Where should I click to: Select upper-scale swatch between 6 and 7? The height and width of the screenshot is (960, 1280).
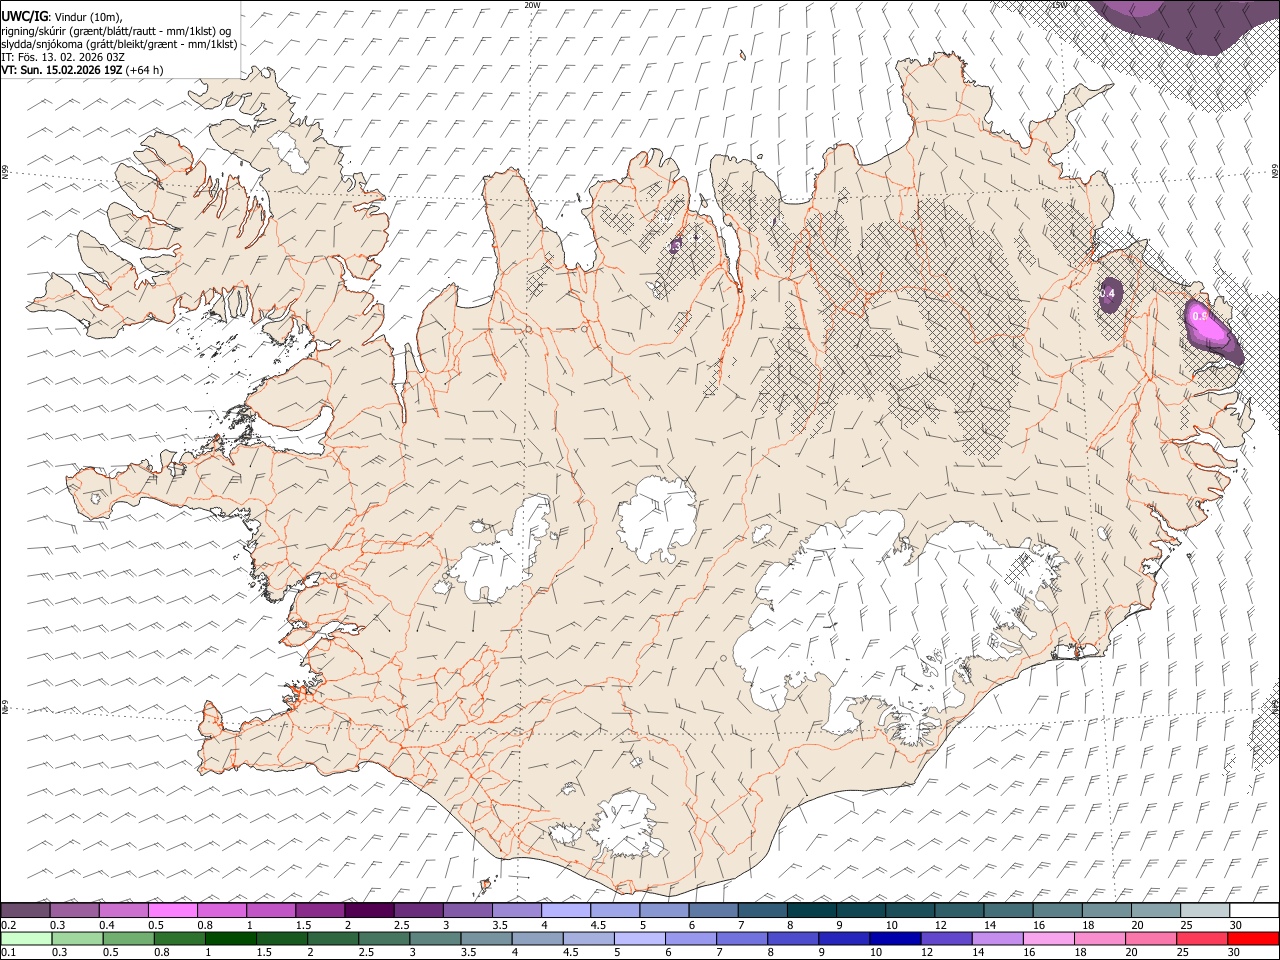(x=714, y=911)
